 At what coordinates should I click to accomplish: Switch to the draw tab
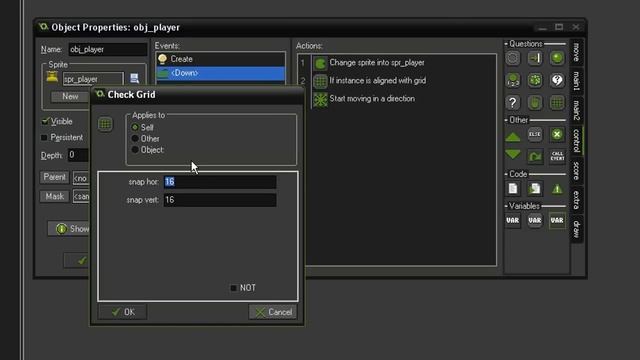pos(576,229)
